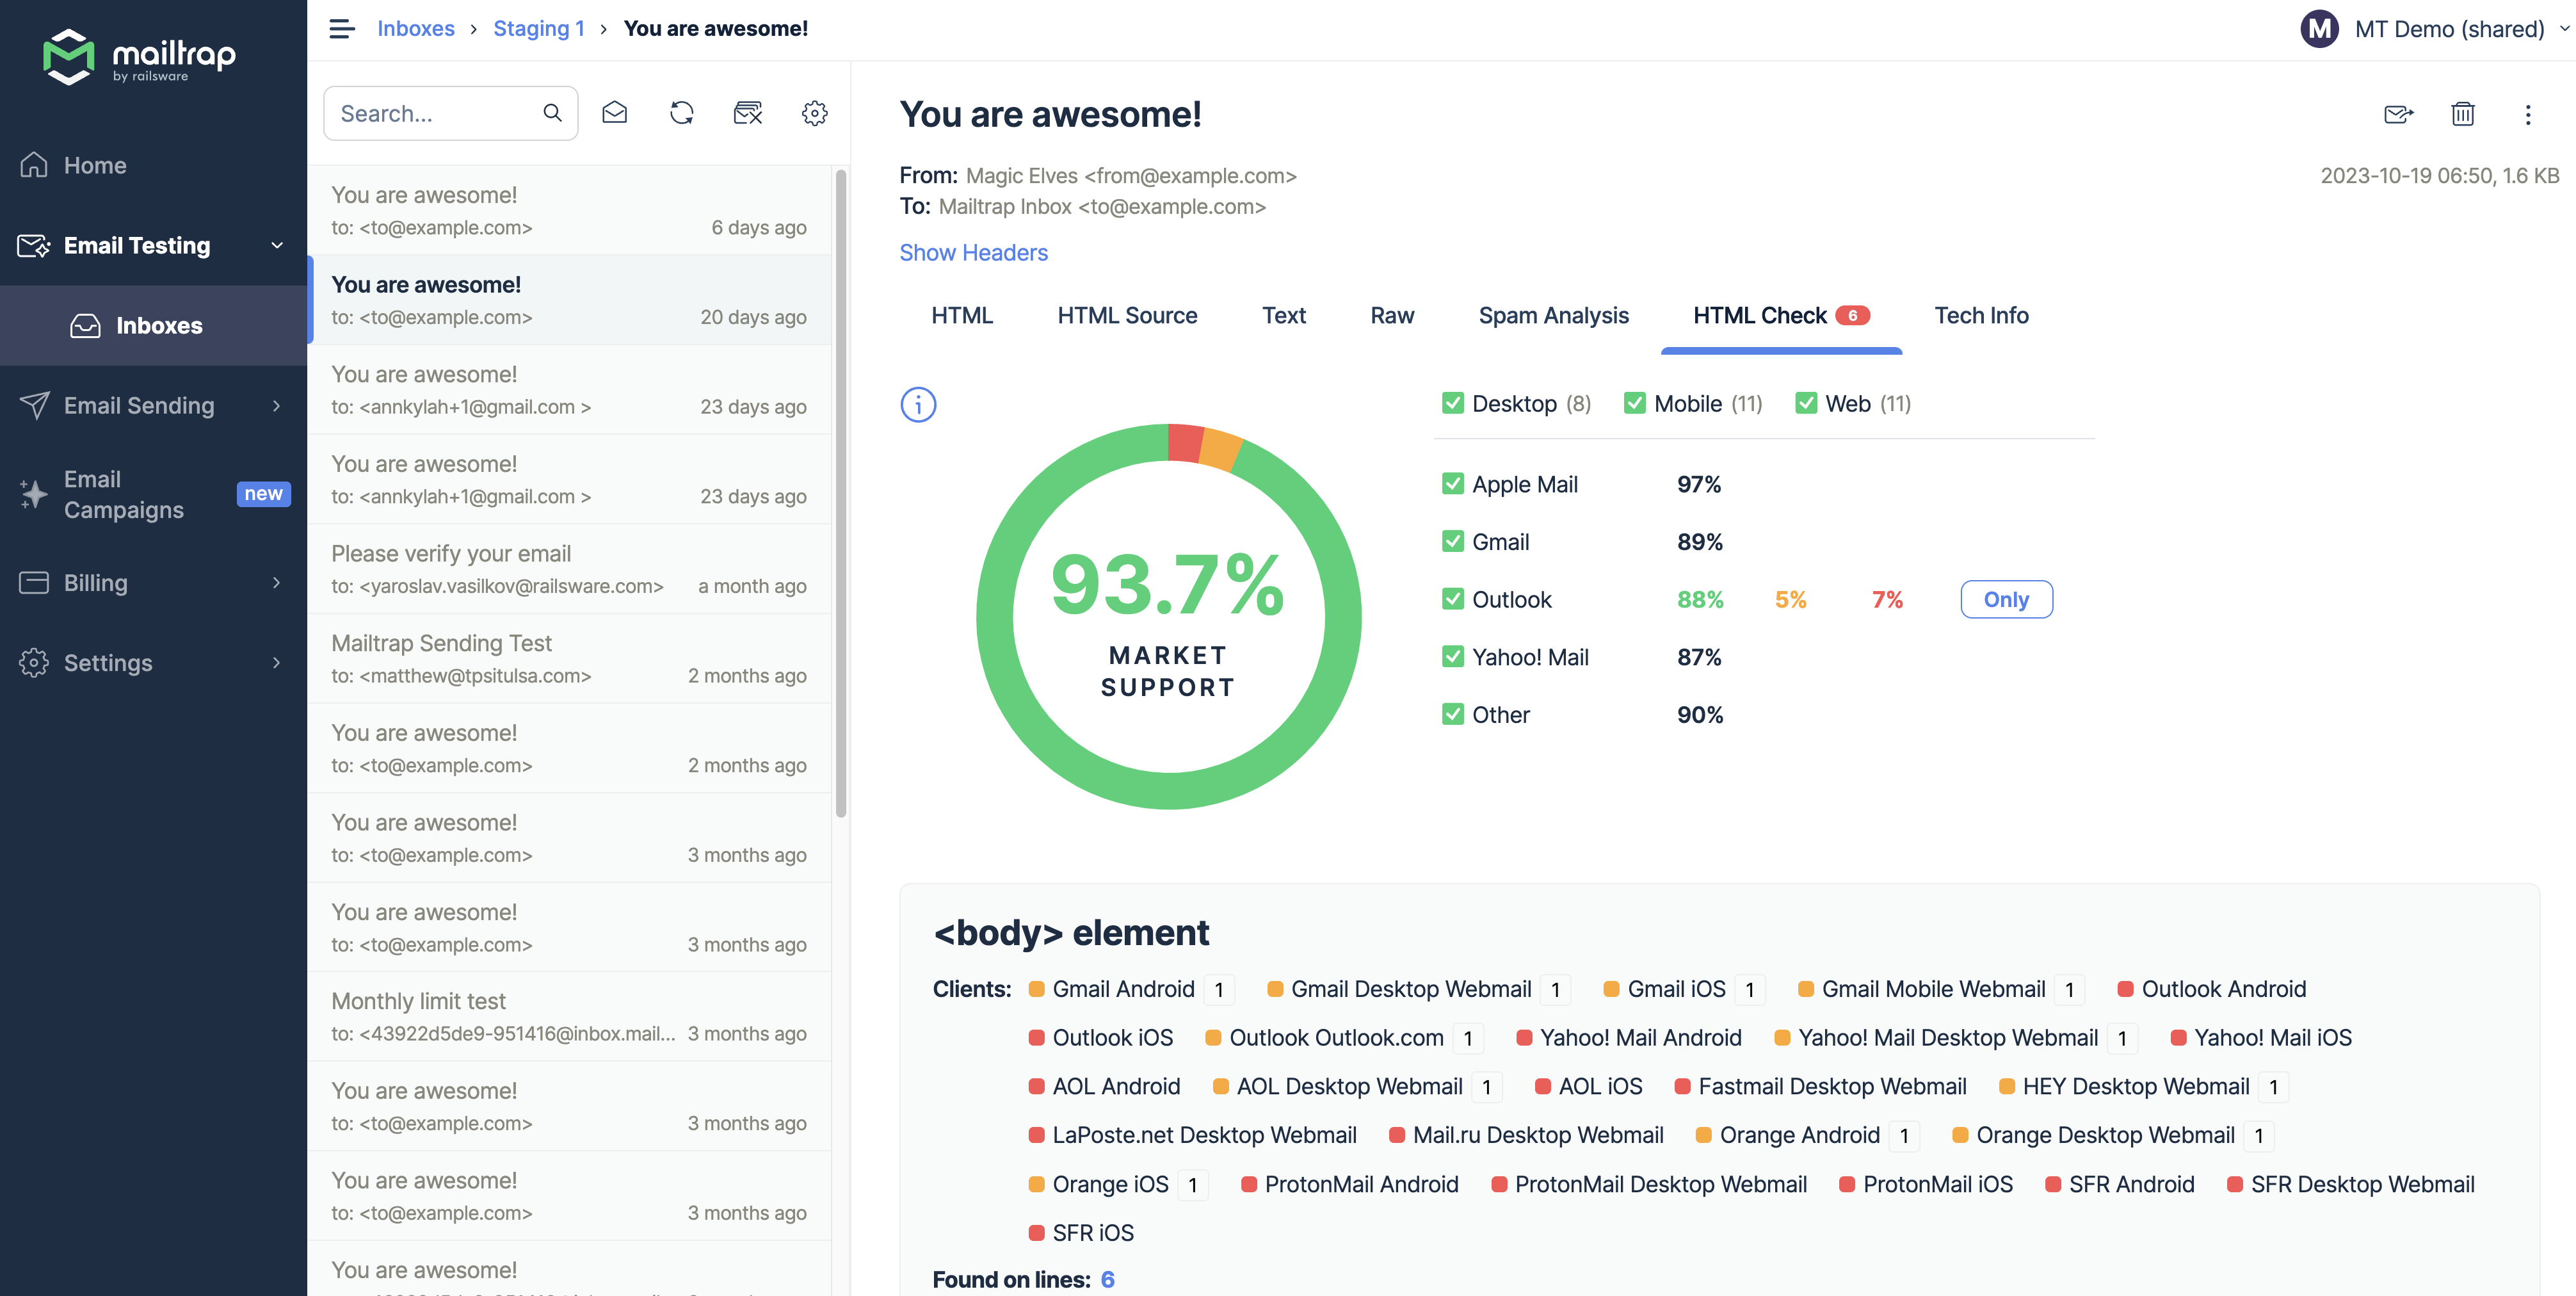Click the HTML Check info icon
The image size is (2576, 1296).
click(918, 404)
